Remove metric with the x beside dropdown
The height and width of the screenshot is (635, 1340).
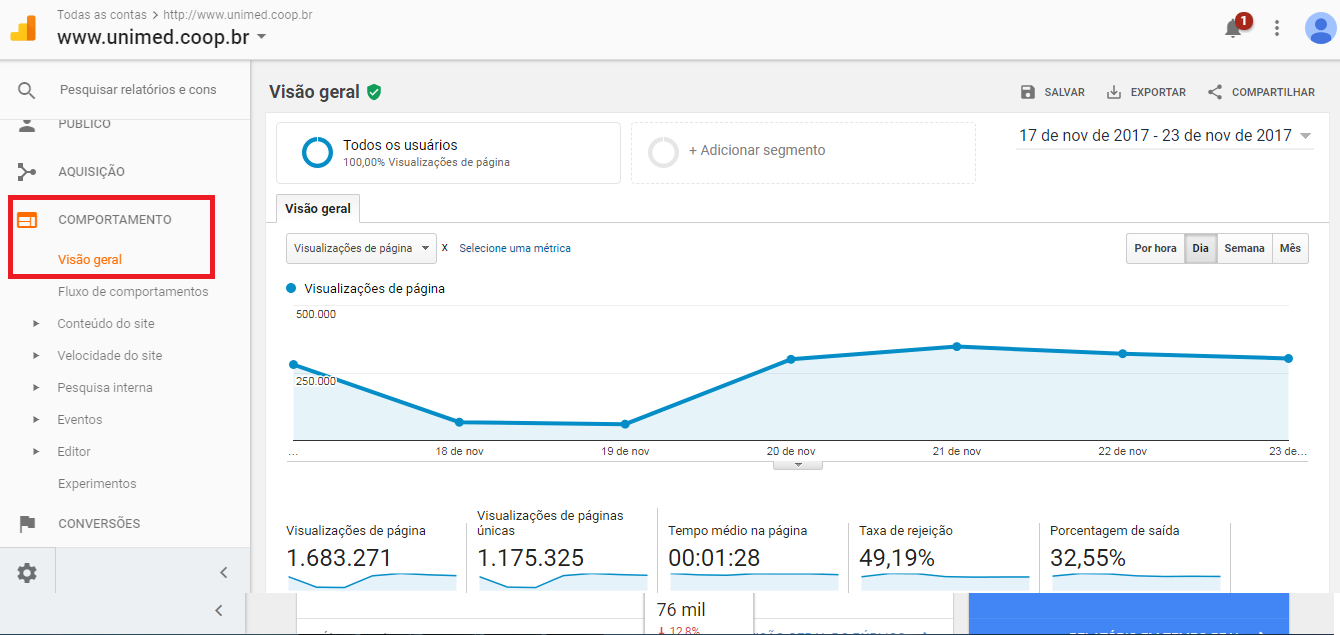(445, 248)
